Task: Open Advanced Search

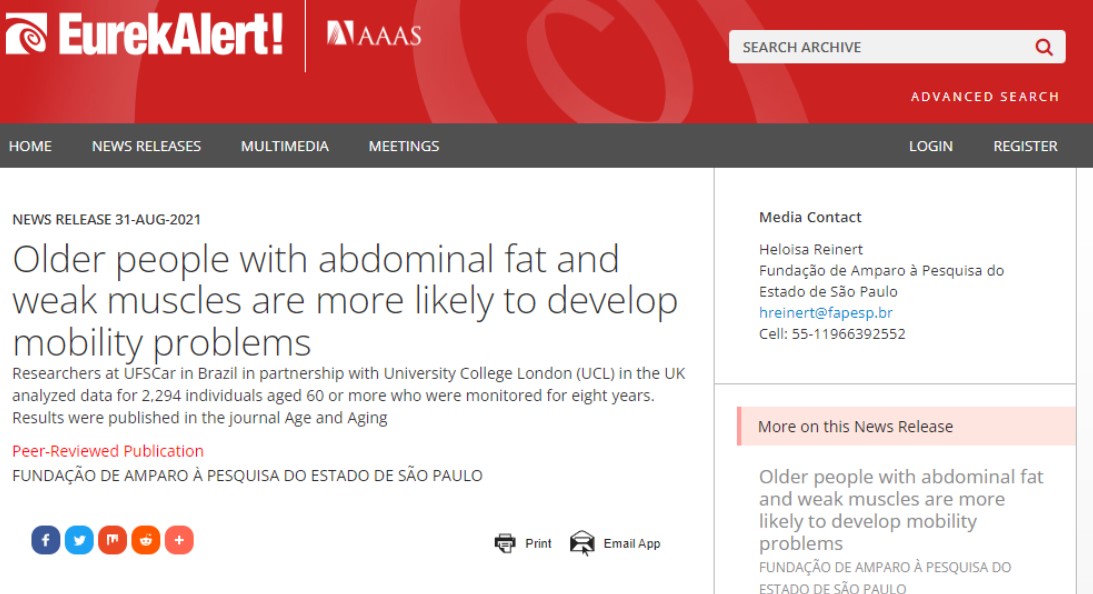Action: point(984,97)
